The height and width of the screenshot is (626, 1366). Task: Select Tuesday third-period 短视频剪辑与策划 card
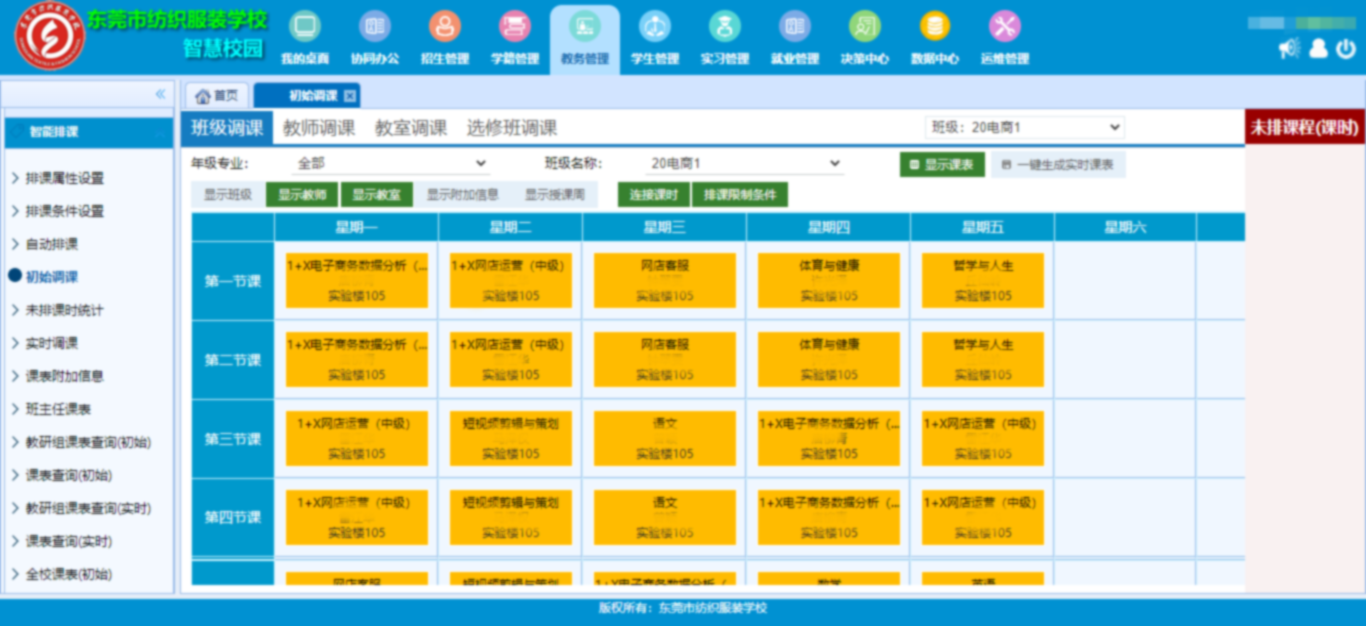[511, 439]
